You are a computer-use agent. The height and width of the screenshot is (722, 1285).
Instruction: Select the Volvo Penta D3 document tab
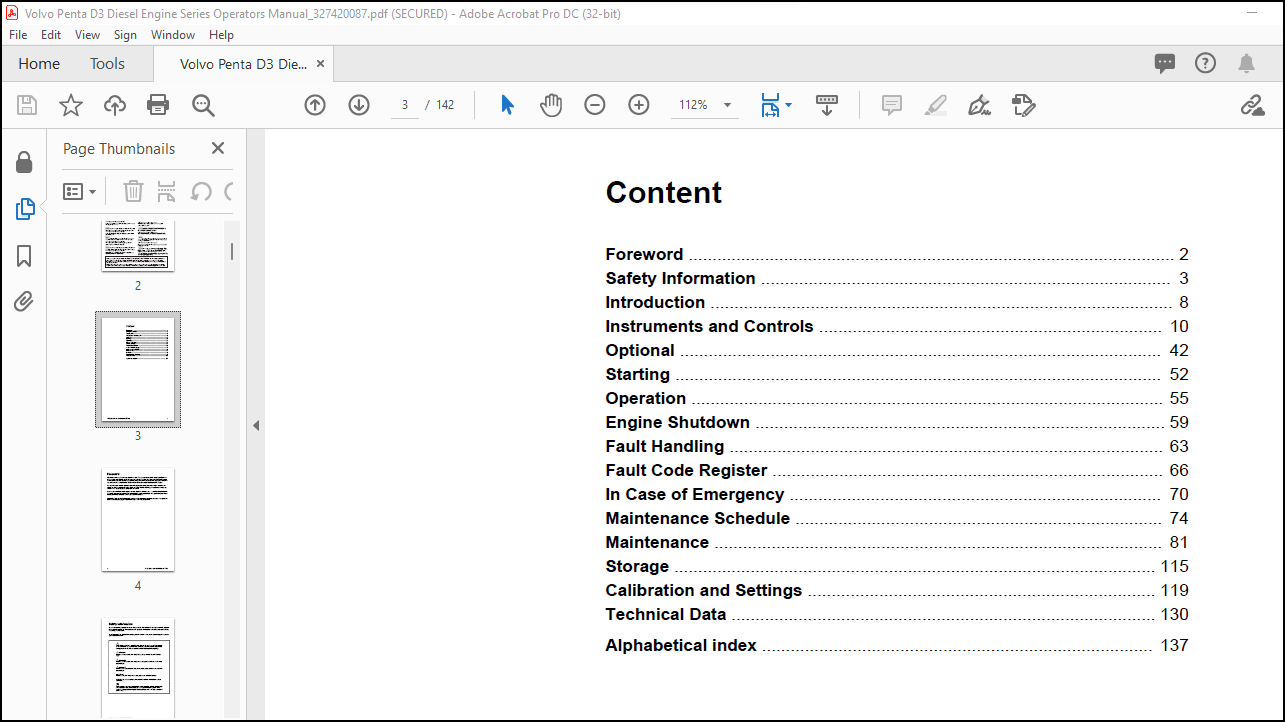pyautogui.click(x=243, y=64)
